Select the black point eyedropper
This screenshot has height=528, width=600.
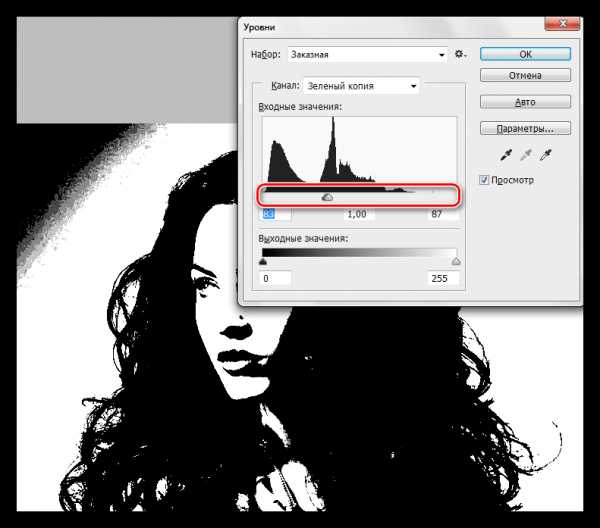coord(506,155)
